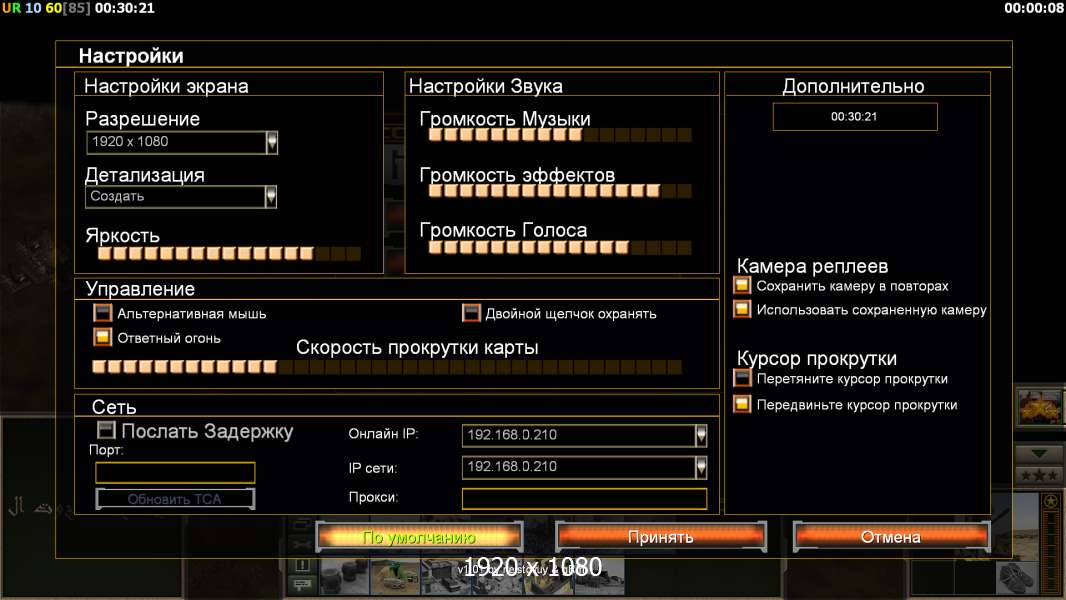1066x600 pixels.
Task: Click the general portrait icon at right edge
Action: click(x=1038, y=408)
